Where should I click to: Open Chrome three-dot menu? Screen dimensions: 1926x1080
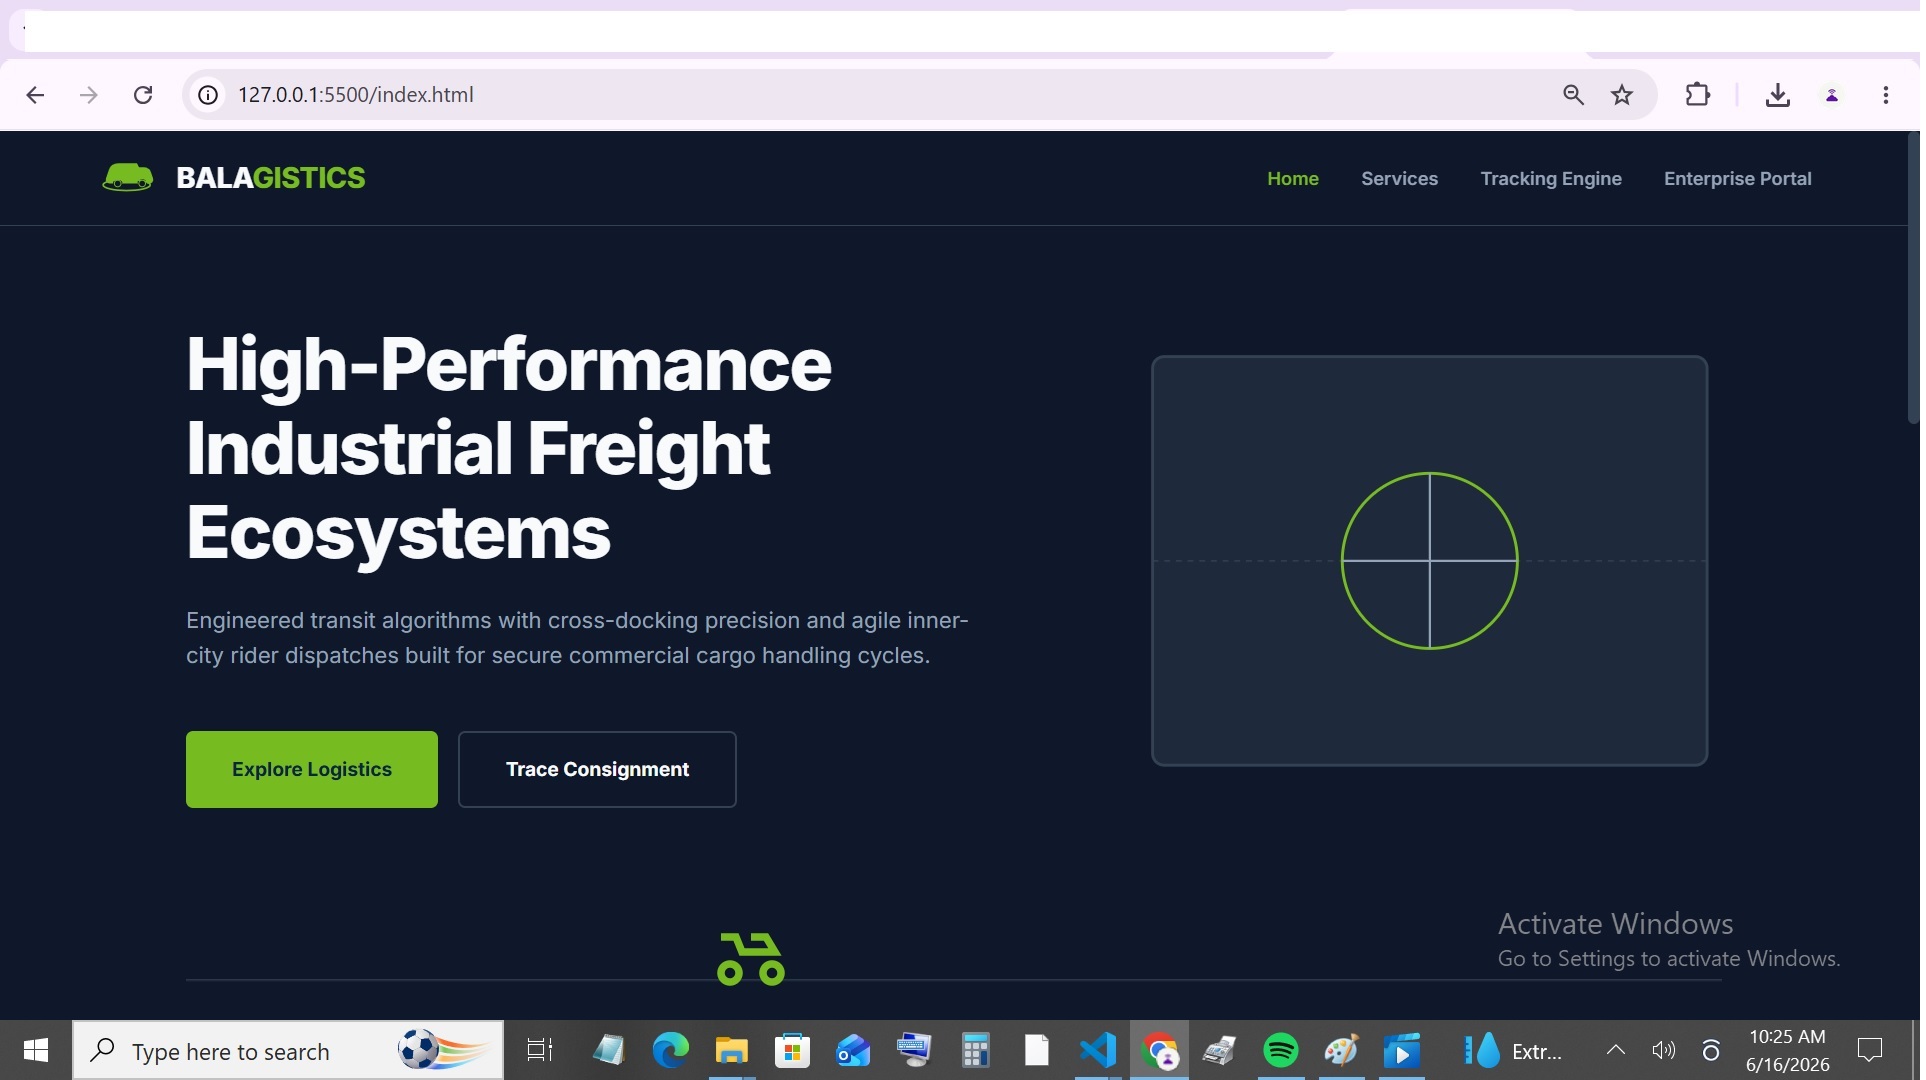point(1886,95)
